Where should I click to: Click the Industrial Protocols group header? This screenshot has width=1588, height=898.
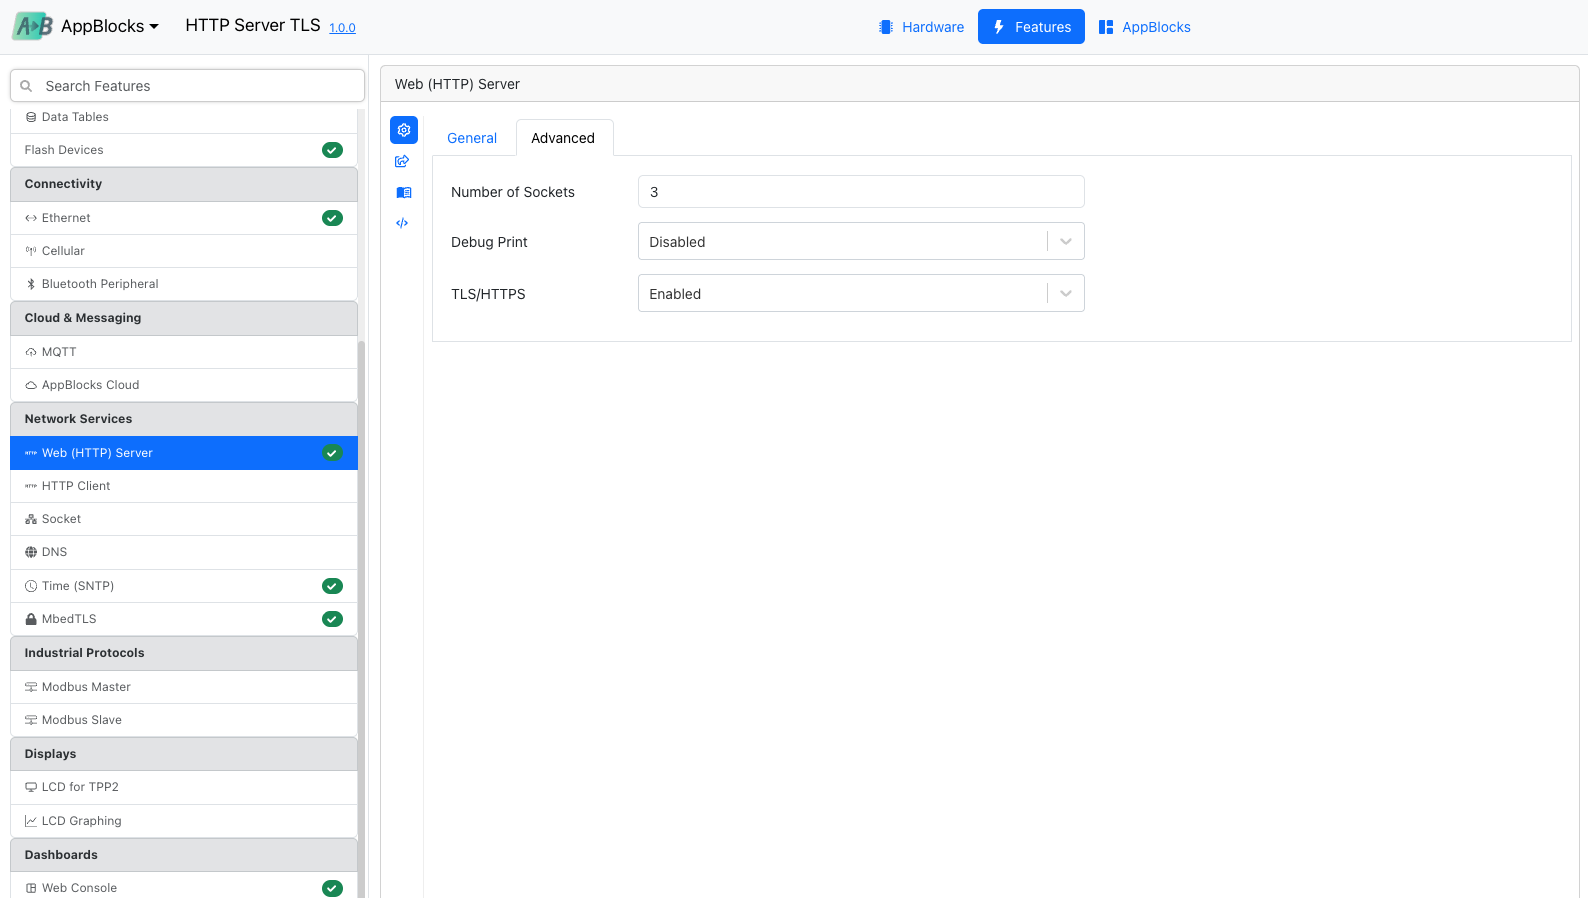184,653
